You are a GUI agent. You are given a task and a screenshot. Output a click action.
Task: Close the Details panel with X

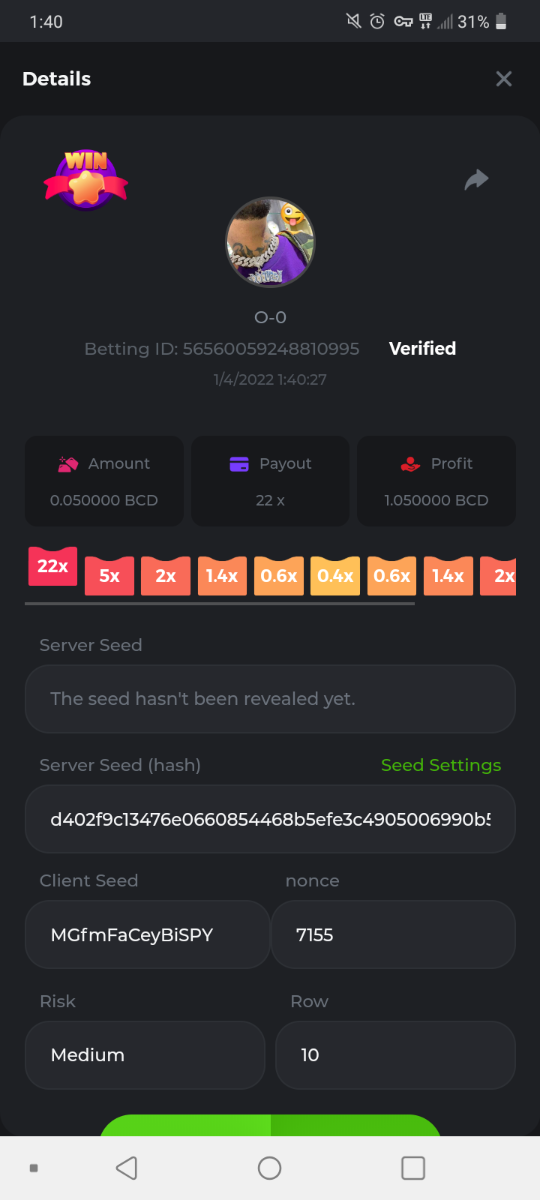pos(504,79)
